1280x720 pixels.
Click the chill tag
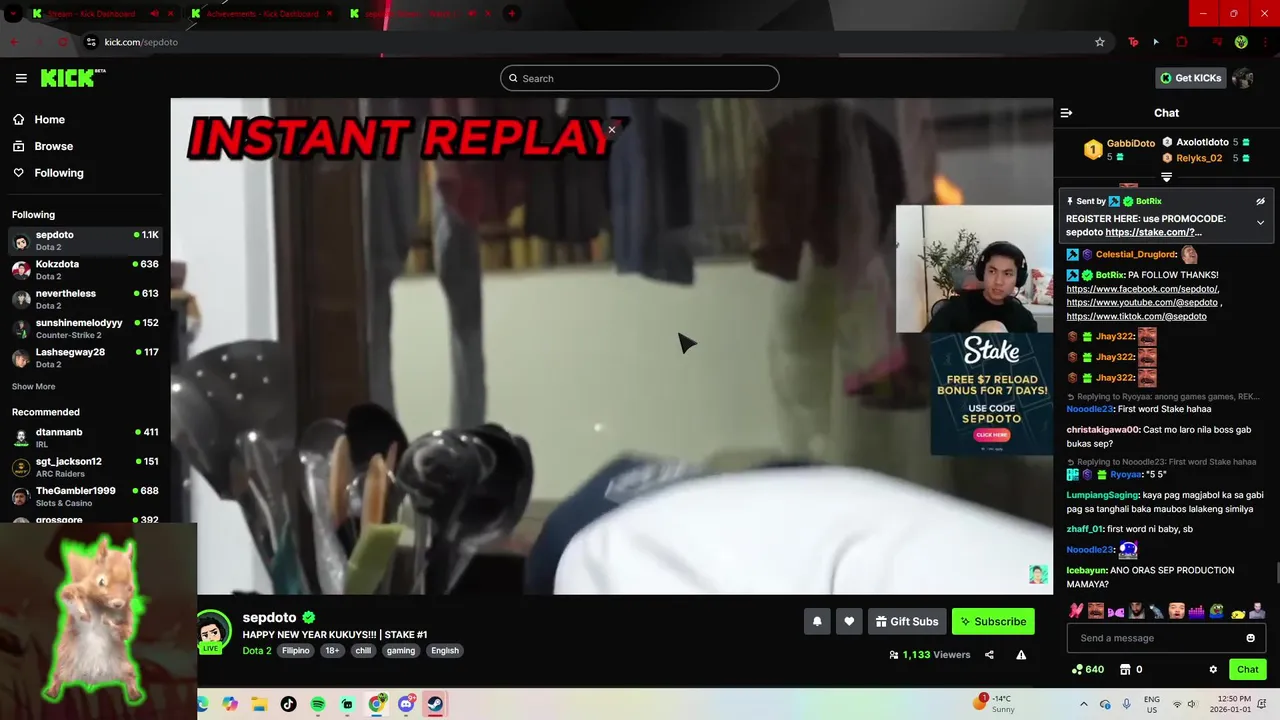pos(363,650)
